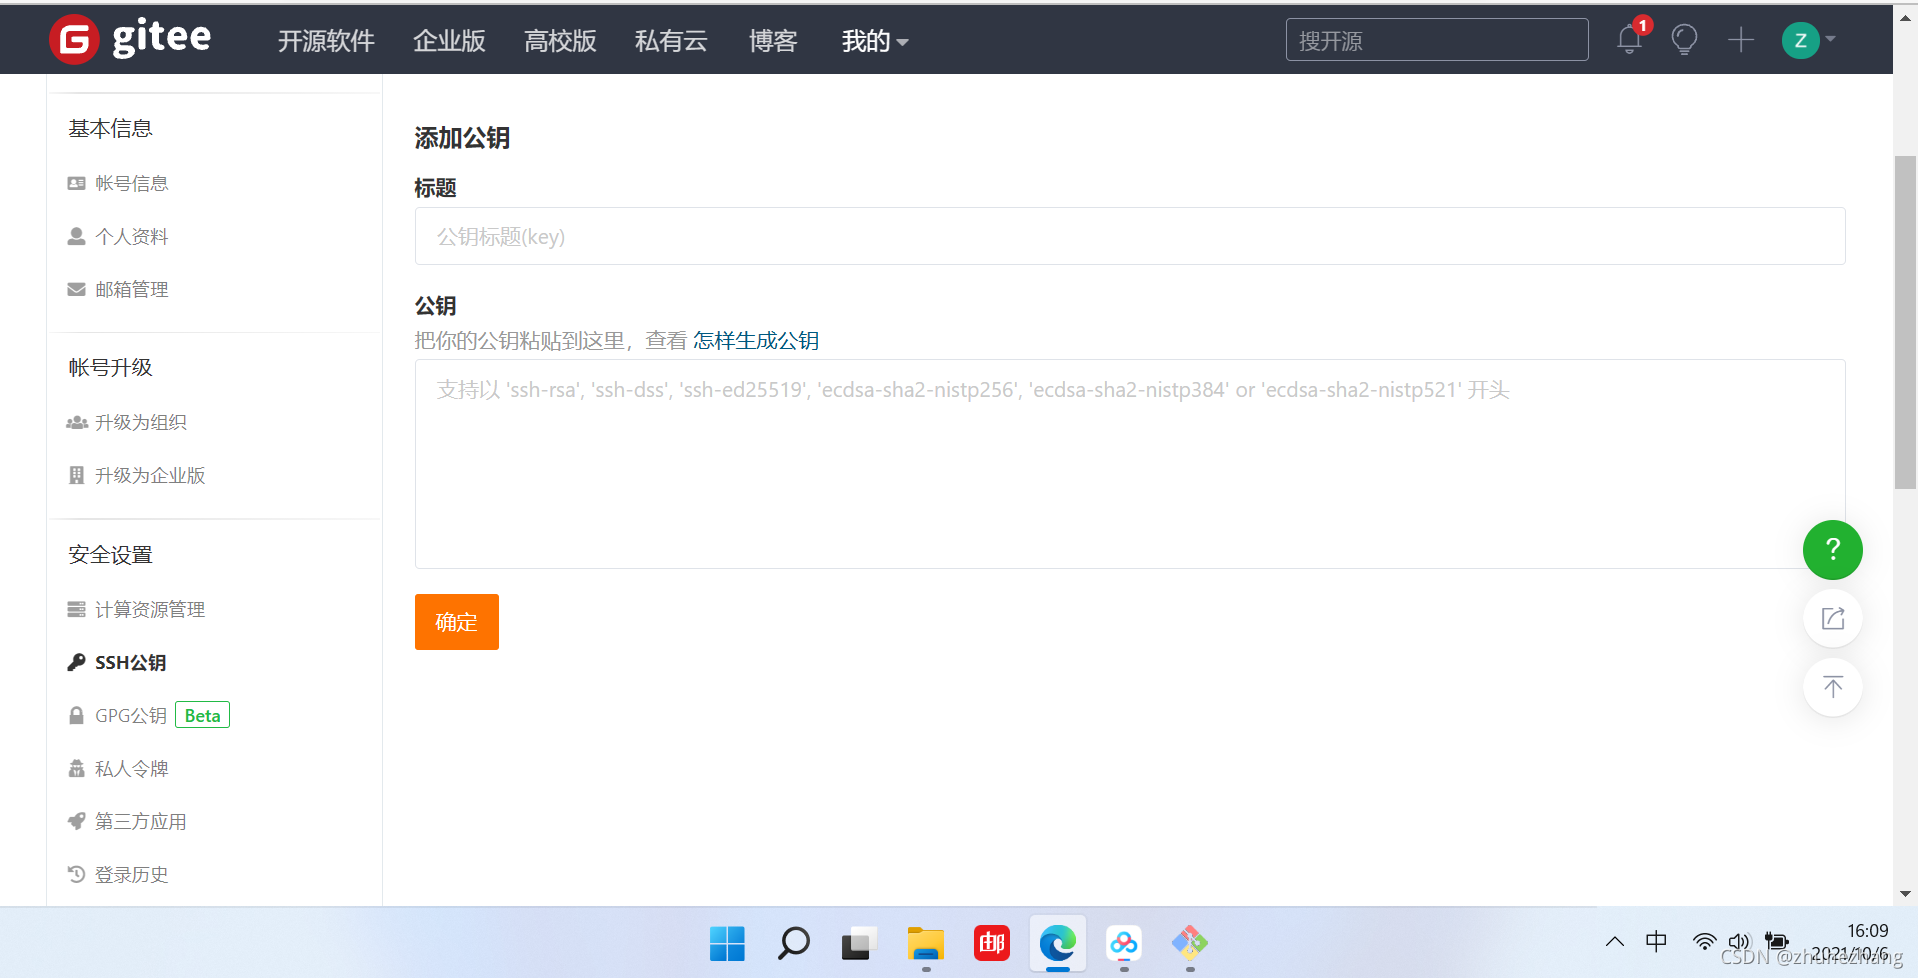1918x978 pixels.
Task: Open the plus icon to create new repository
Action: click(x=1740, y=40)
